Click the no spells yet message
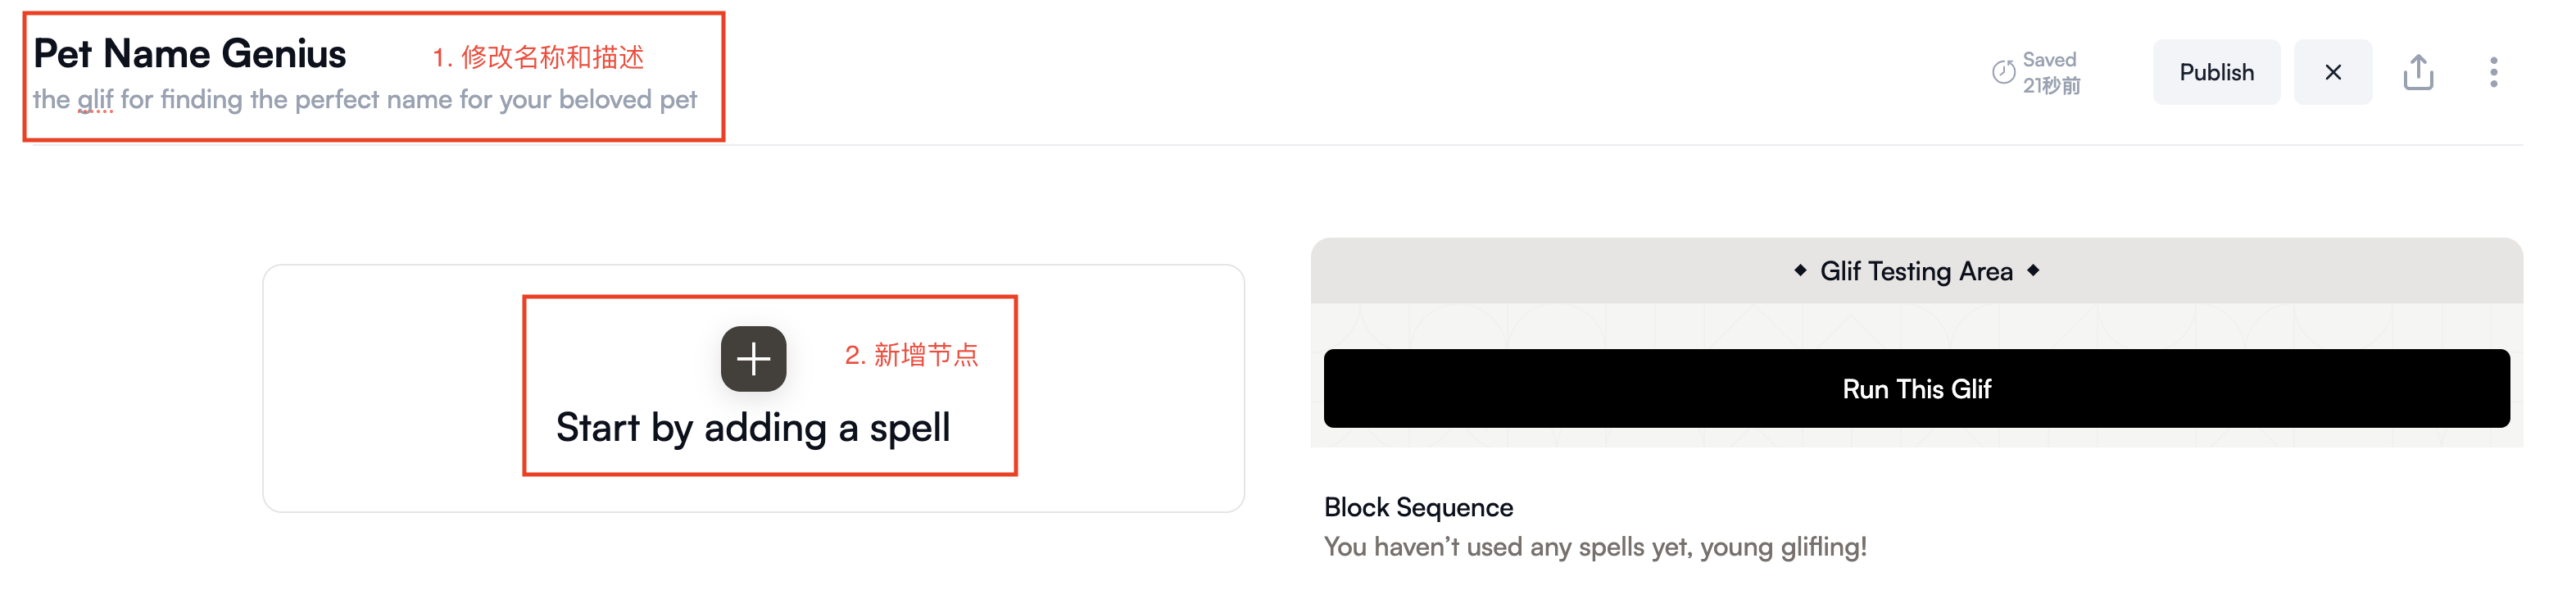Viewport: 2576px width, 613px height. coord(1595,547)
